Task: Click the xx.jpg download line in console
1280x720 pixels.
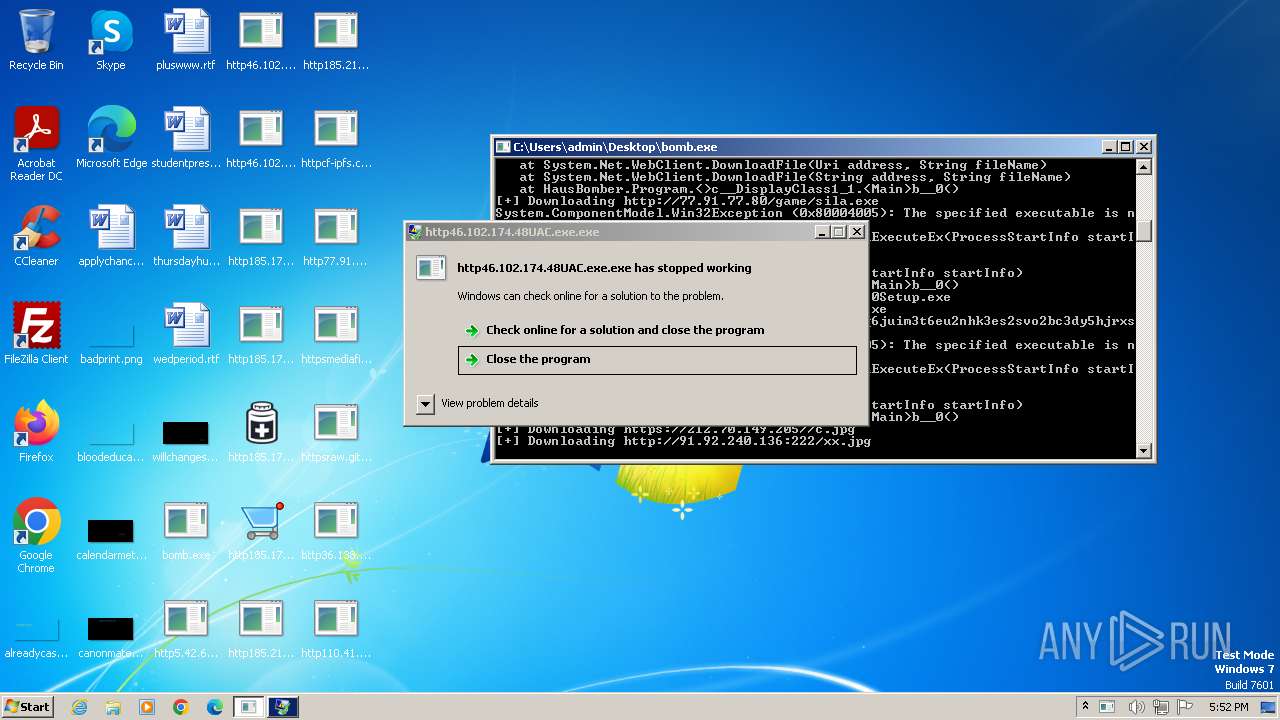Action: [683, 441]
